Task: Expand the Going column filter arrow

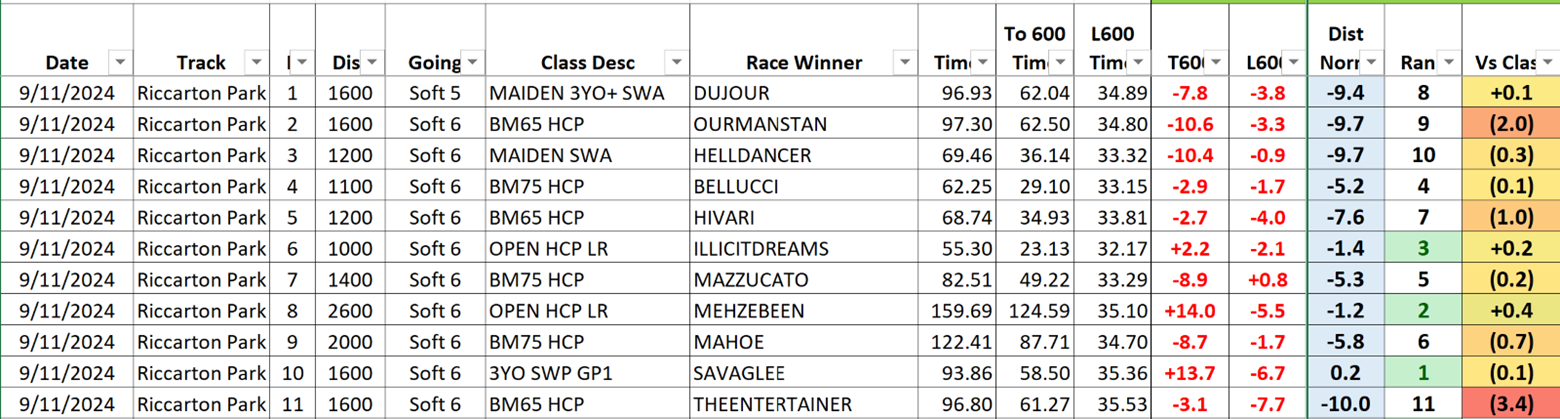Action: coord(471,62)
